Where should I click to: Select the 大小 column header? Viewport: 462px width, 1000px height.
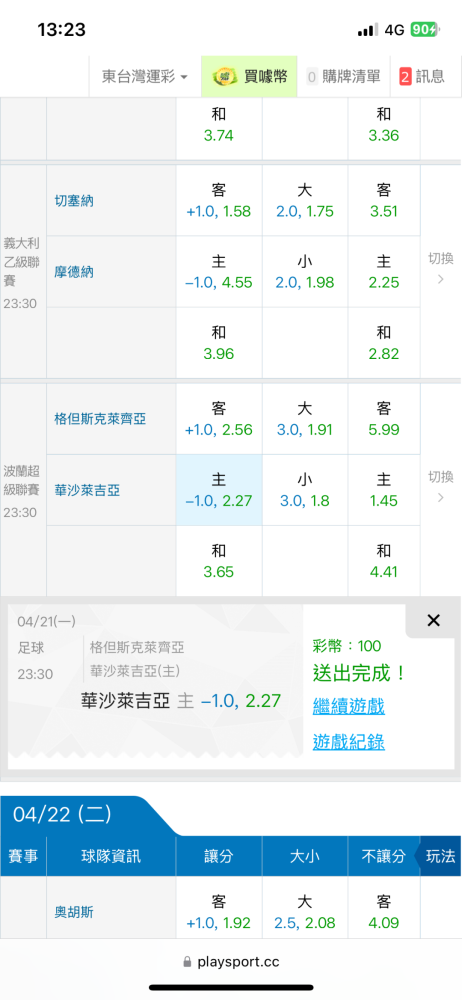[304, 857]
